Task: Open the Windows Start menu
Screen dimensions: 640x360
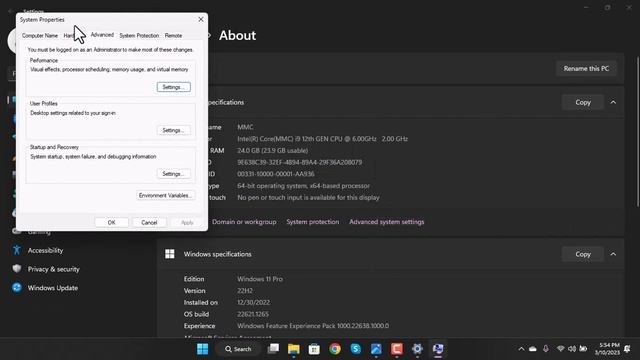Action: click(x=202, y=349)
